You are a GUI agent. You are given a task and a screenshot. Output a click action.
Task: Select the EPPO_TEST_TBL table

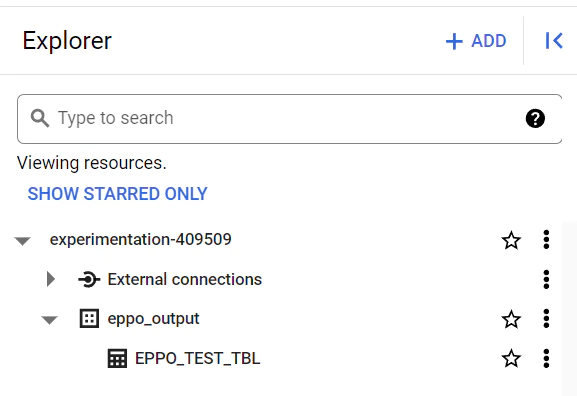(198, 358)
